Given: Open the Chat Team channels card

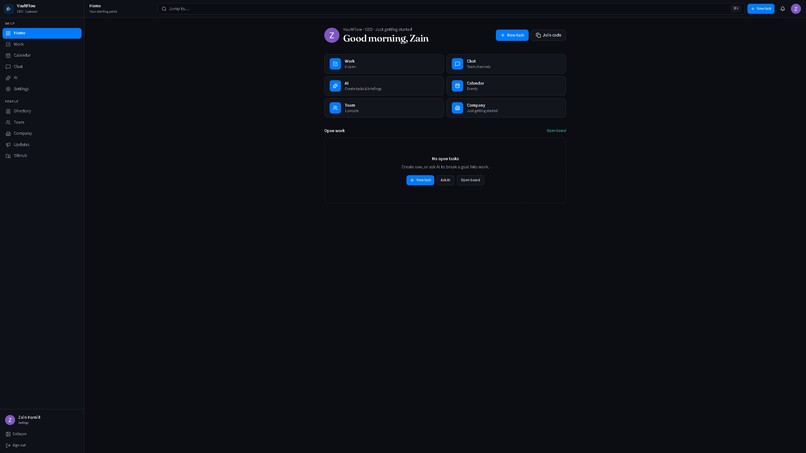Looking at the screenshot, I should click(x=506, y=64).
